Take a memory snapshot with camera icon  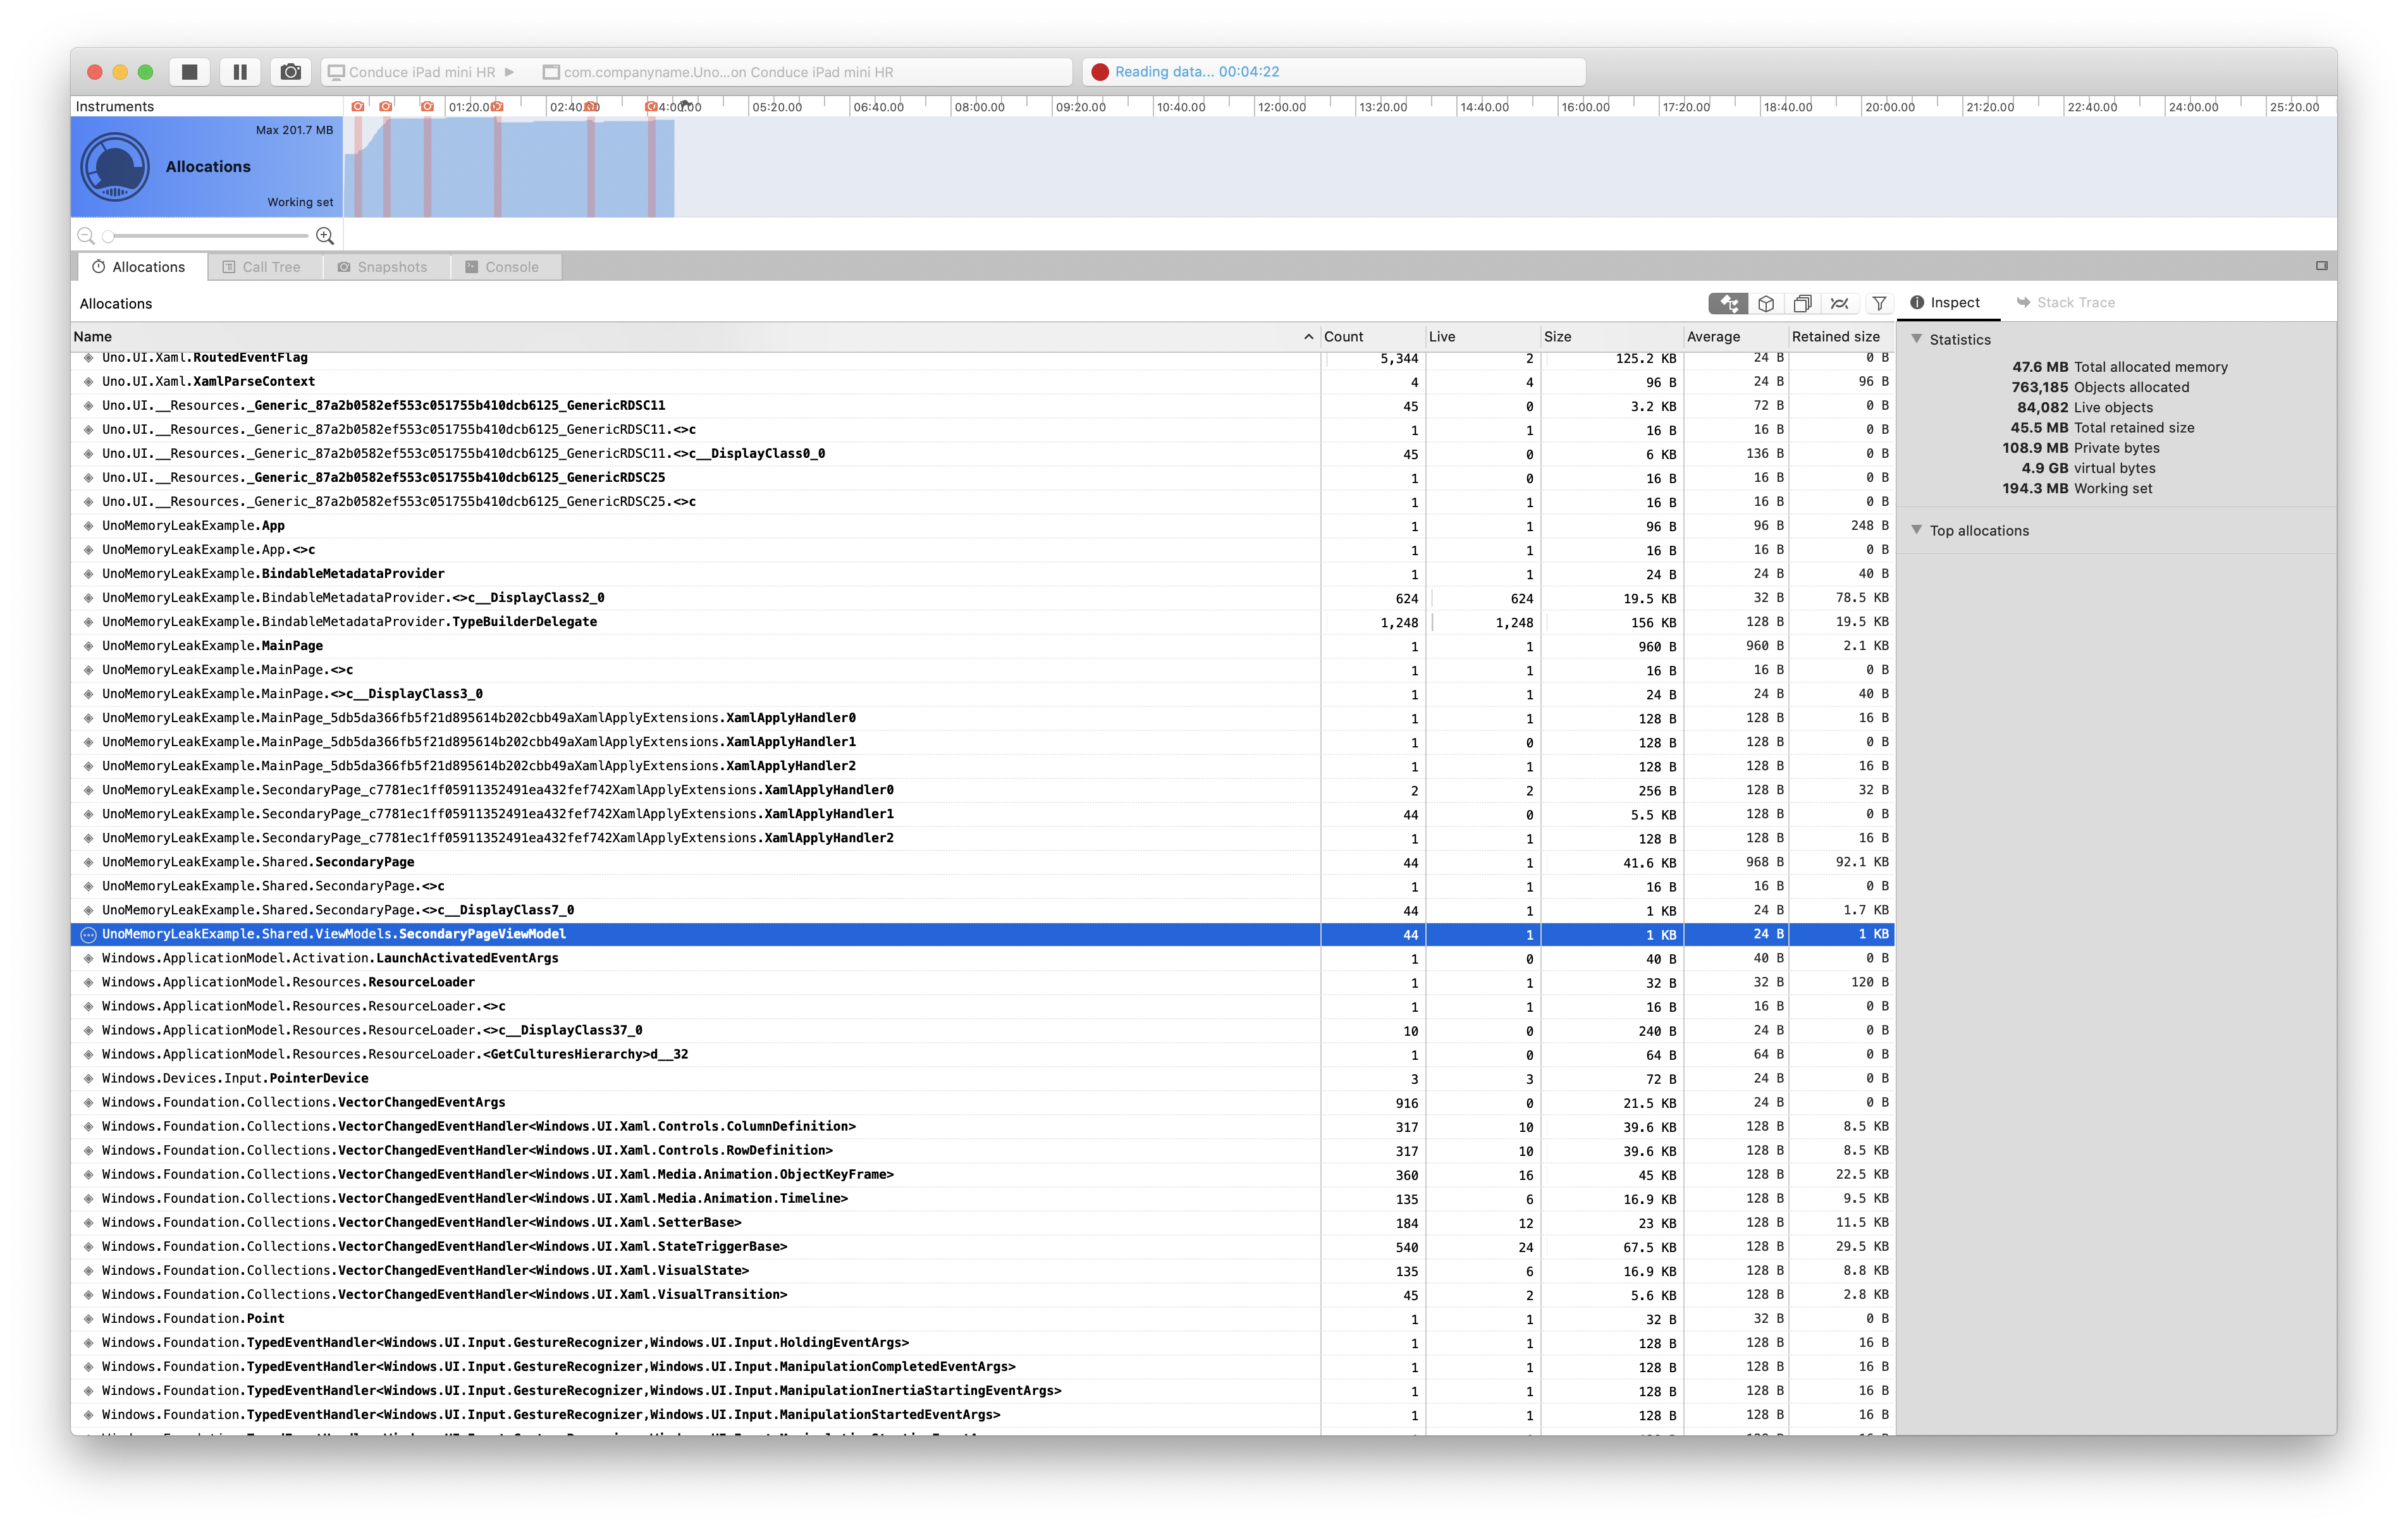[291, 72]
